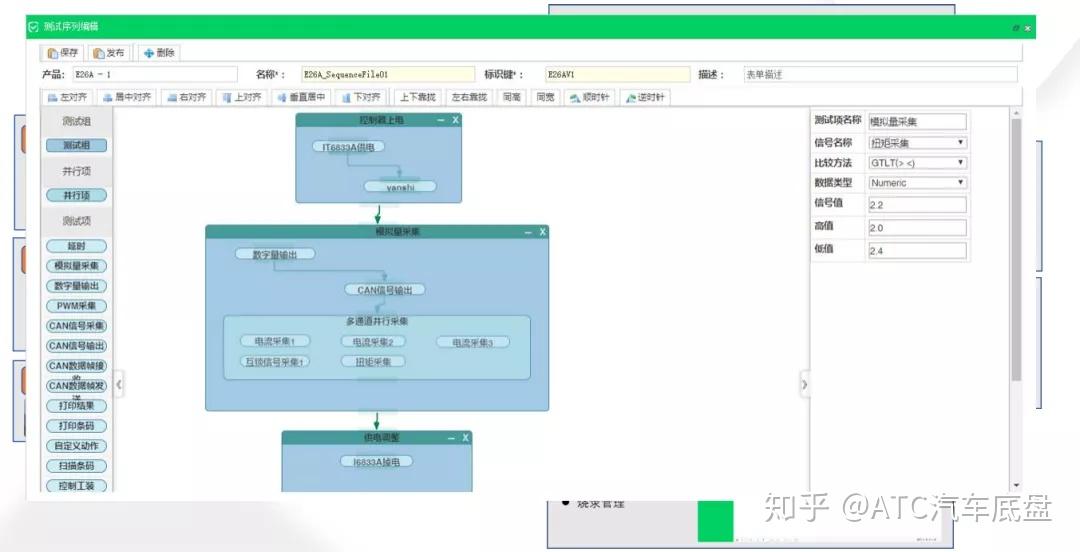Click the 同高 same-height button
The height and width of the screenshot is (552, 1080).
[x=512, y=97]
